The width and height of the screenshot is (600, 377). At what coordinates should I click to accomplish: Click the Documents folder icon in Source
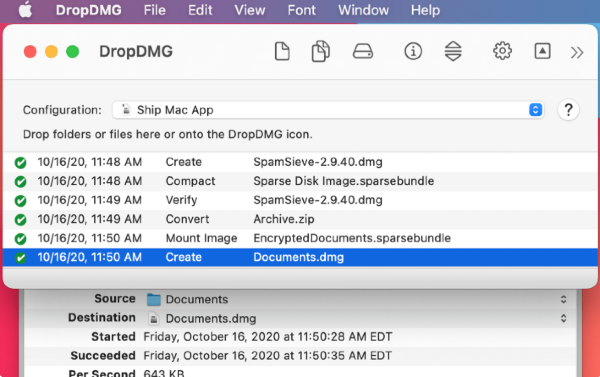153,299
